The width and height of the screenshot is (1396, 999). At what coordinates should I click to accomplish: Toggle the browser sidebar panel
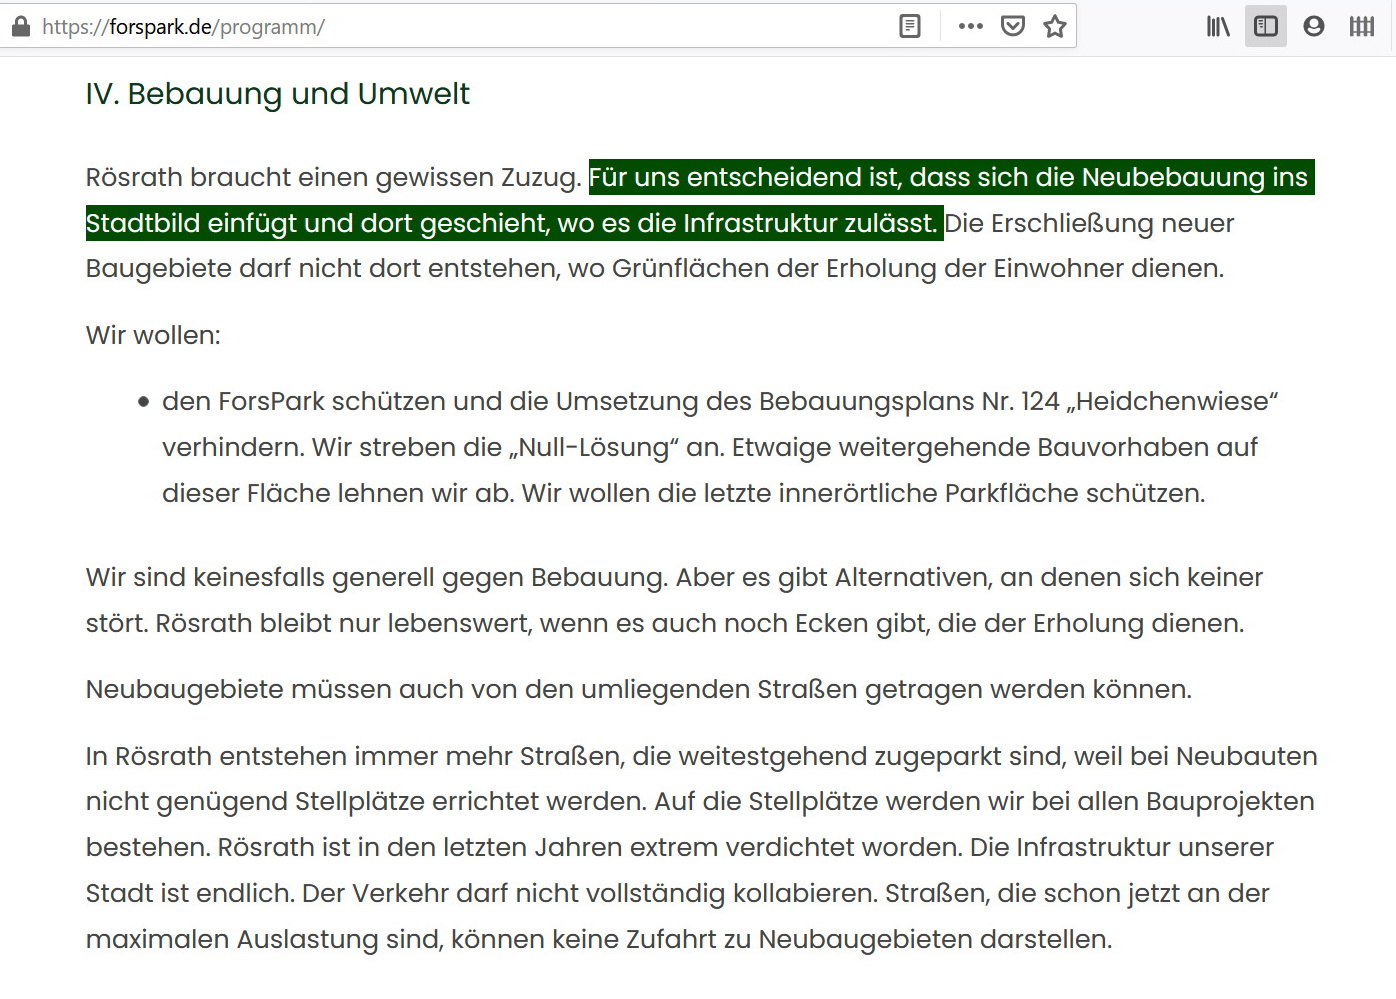(x=1266, y=27)
